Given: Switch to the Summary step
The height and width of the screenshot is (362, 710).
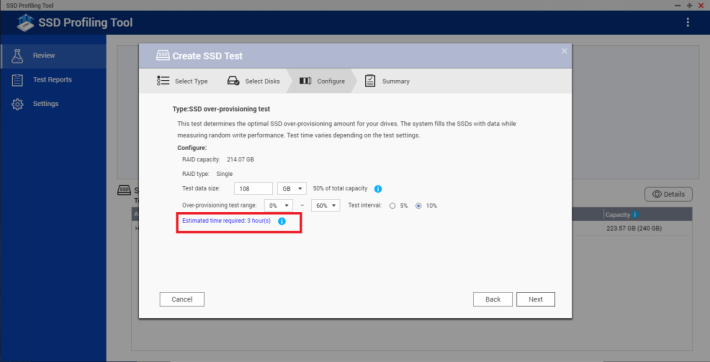Looking at the screenshot, I should coord(388,81).
